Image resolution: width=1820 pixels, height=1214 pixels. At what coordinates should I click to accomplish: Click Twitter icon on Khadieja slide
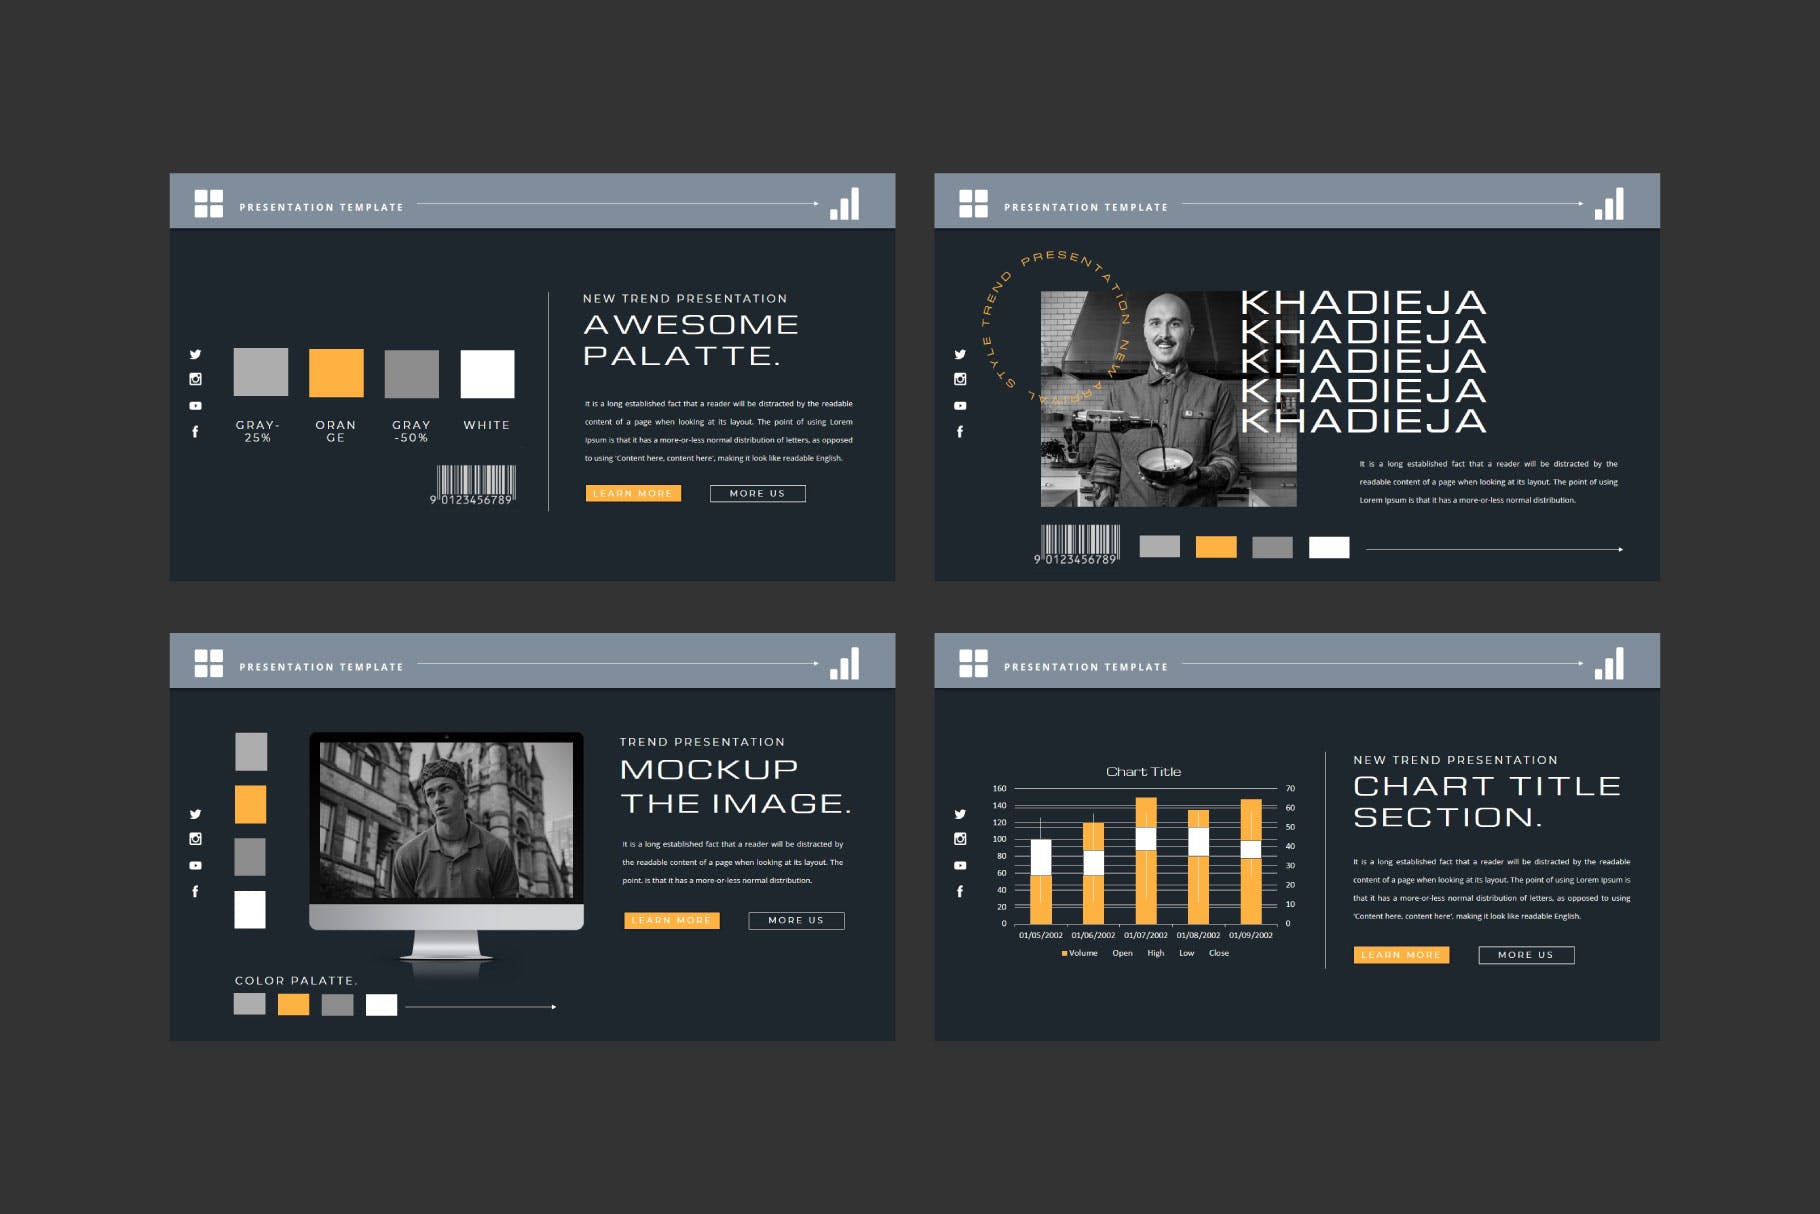pyautogui.click(x=960, y=354)
